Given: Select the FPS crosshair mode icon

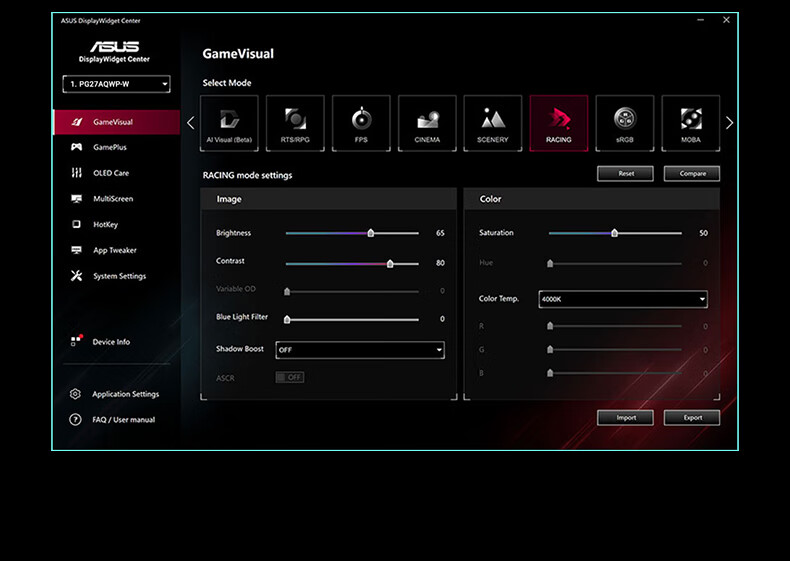Looking at the screenshot, I should pyautogui.click(x=361, y=123).
